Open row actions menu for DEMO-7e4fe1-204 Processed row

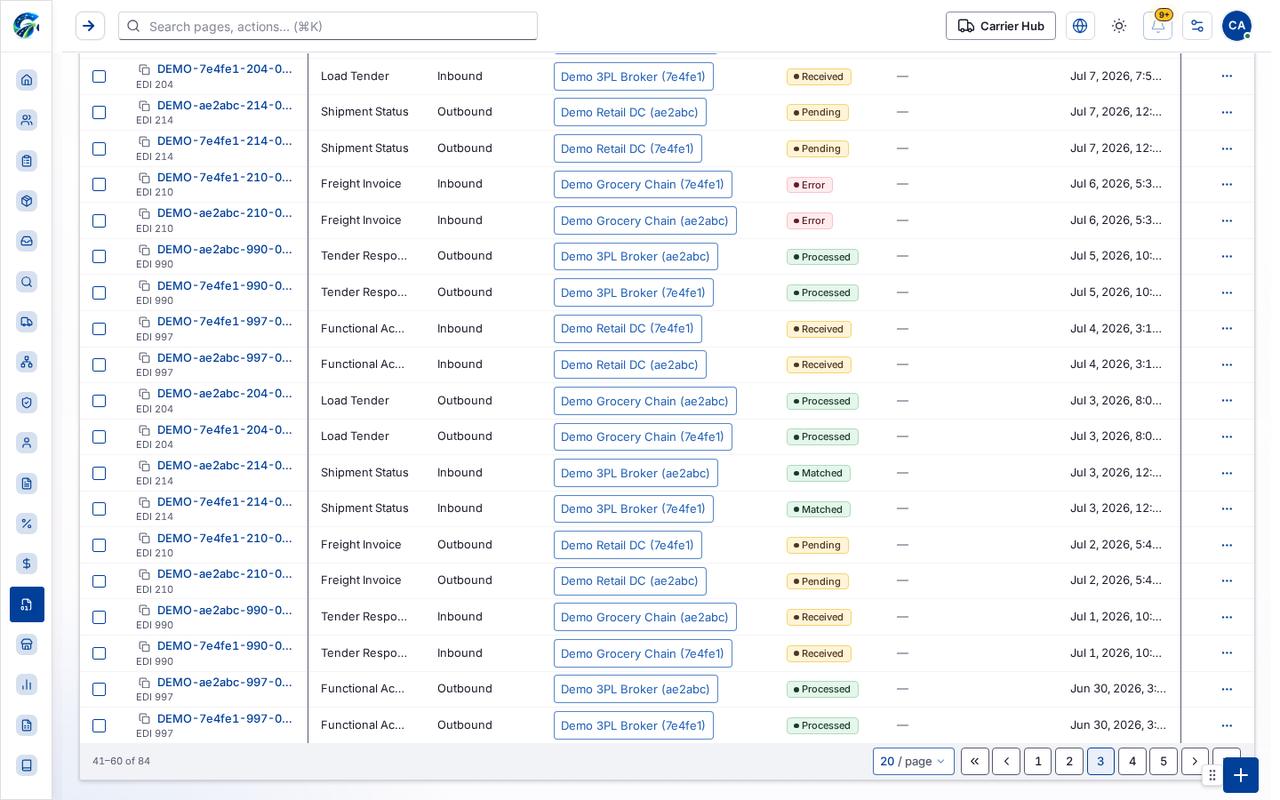click(1226, 437)
